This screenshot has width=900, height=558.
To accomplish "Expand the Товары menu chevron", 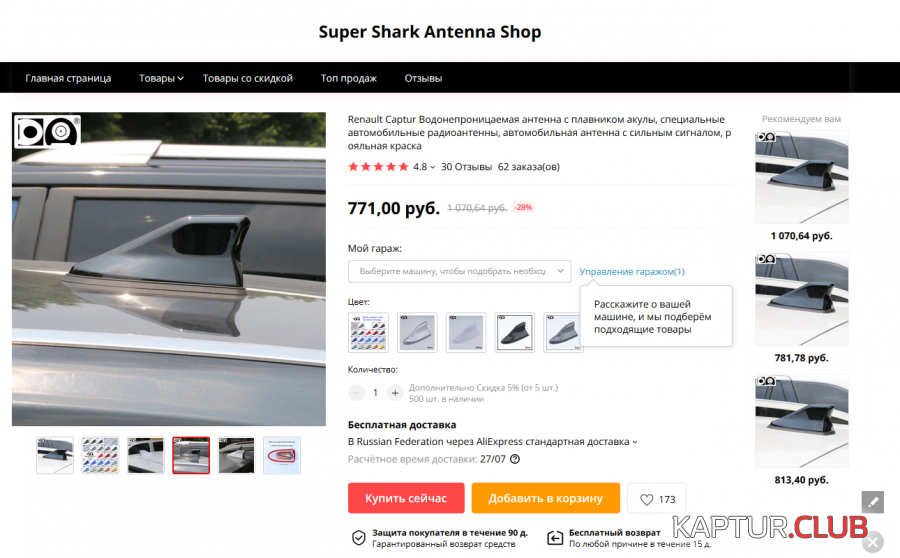I will pyautogui.click(x=180, y=79).
